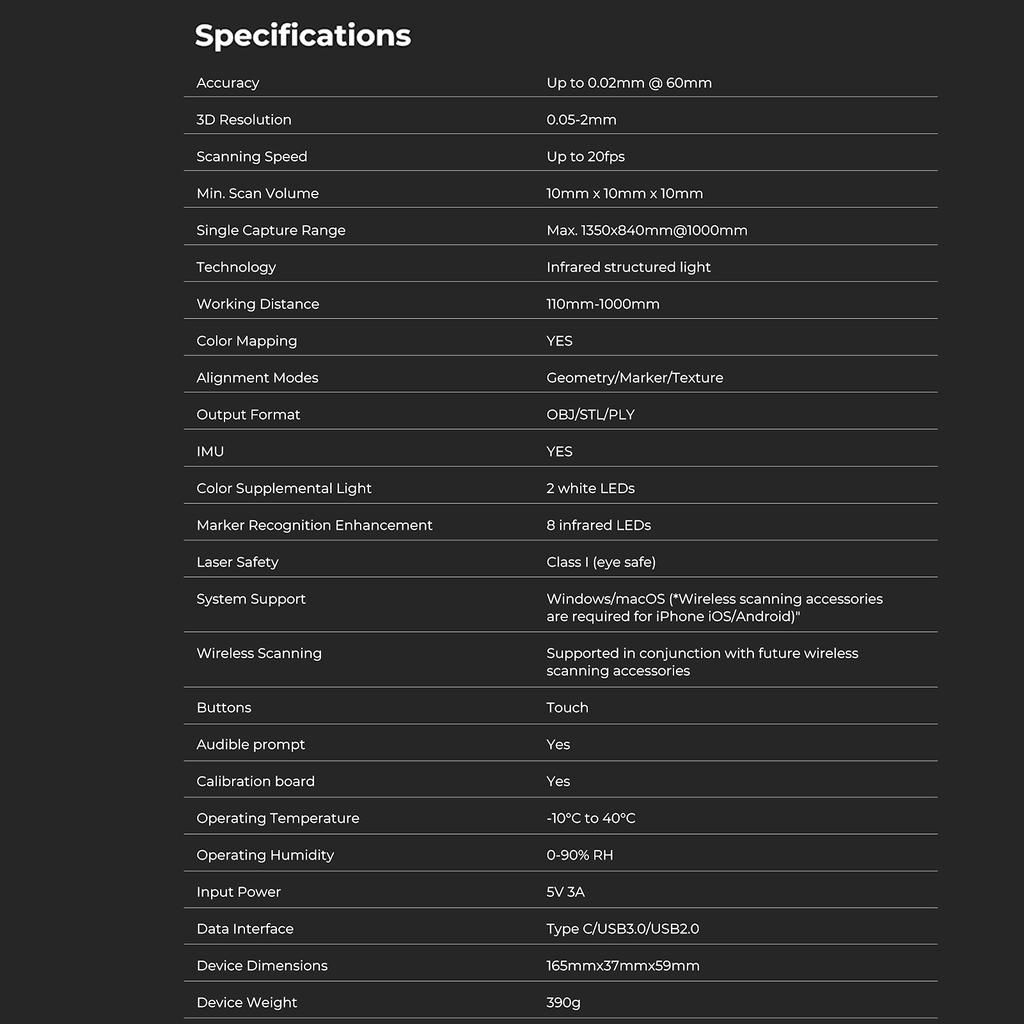Click the 'Class I (eye safe)' value
The image size is (1024, 1024).
tap(601, 562)
